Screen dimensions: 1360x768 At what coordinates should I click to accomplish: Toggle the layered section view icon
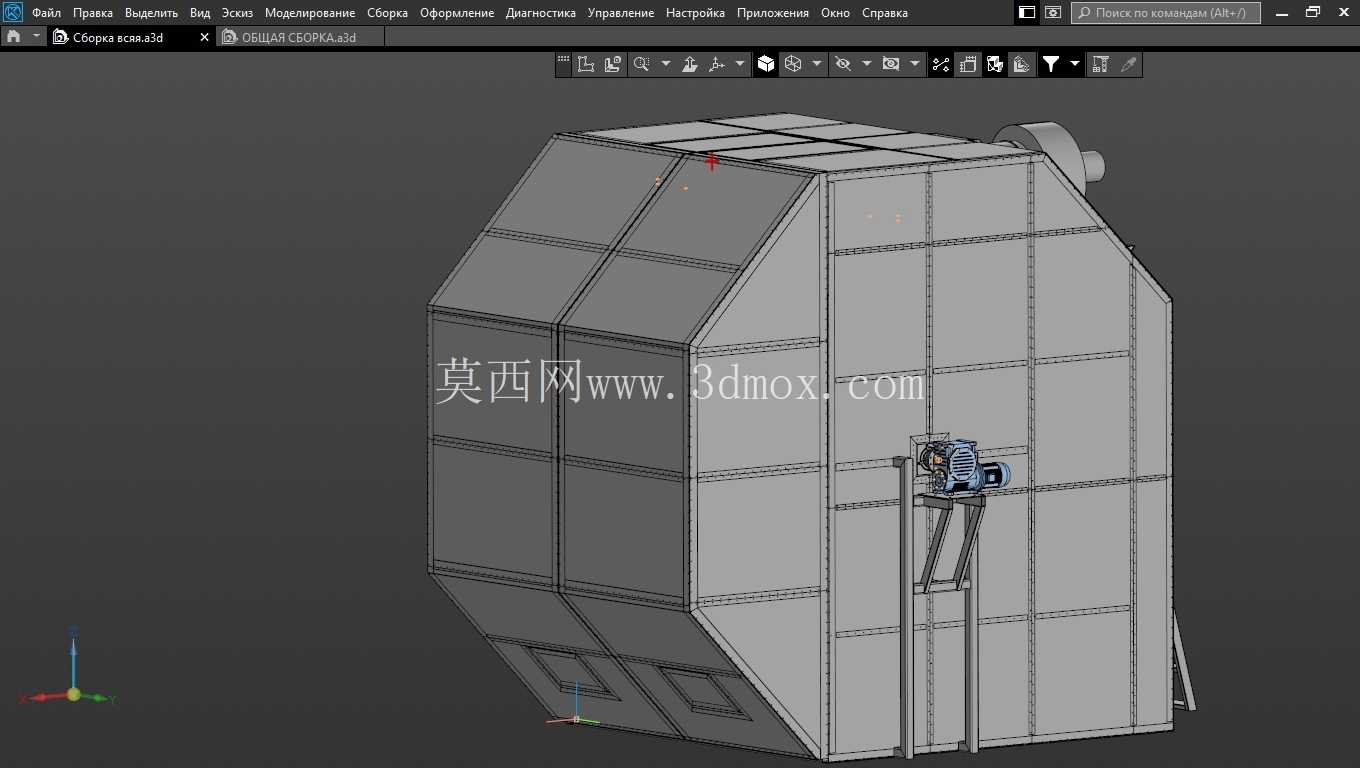pyautogui.click(x=1021, y=64)
